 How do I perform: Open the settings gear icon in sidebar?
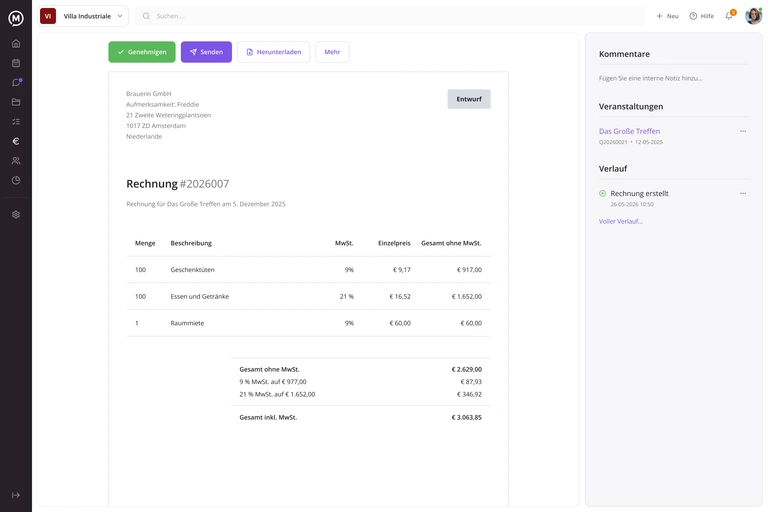[x=16, y=215]
